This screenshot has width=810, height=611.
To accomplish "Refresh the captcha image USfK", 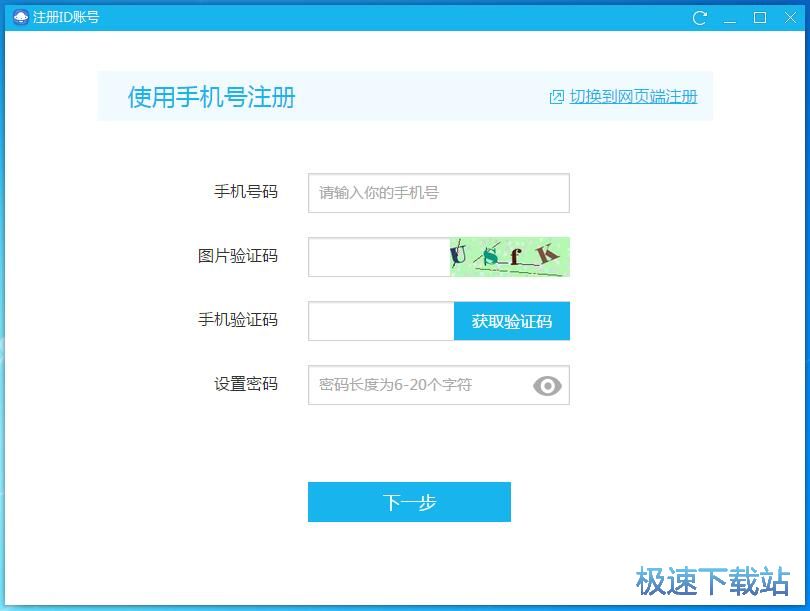I will coord(510,257).
